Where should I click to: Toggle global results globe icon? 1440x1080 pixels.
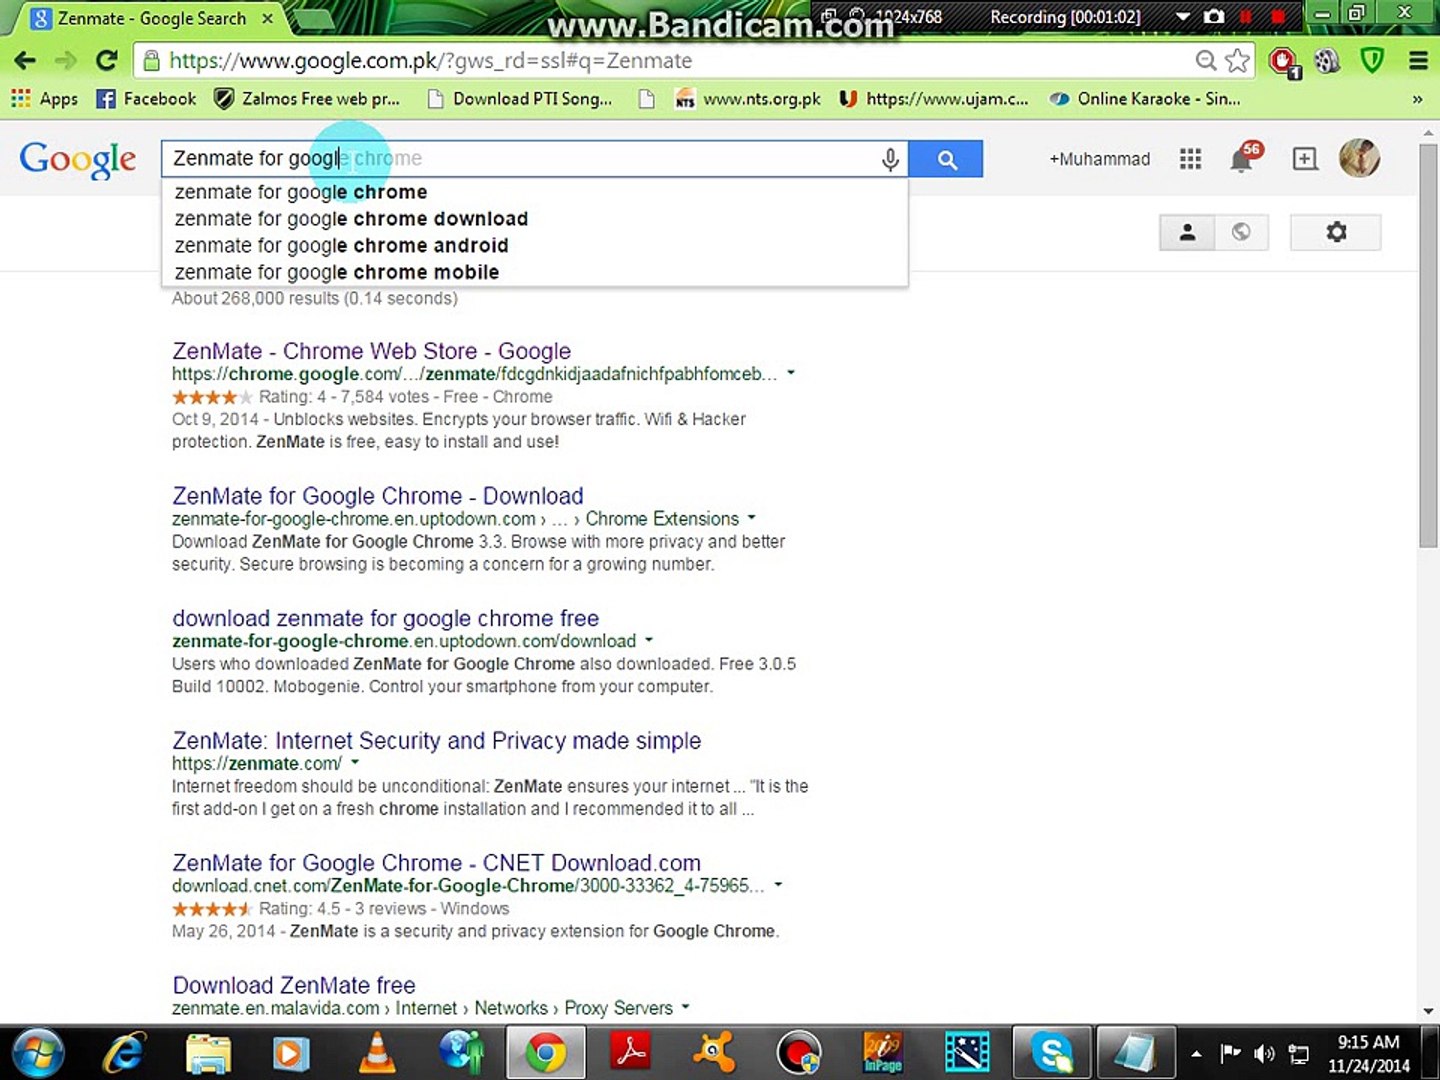point(1241,232)
